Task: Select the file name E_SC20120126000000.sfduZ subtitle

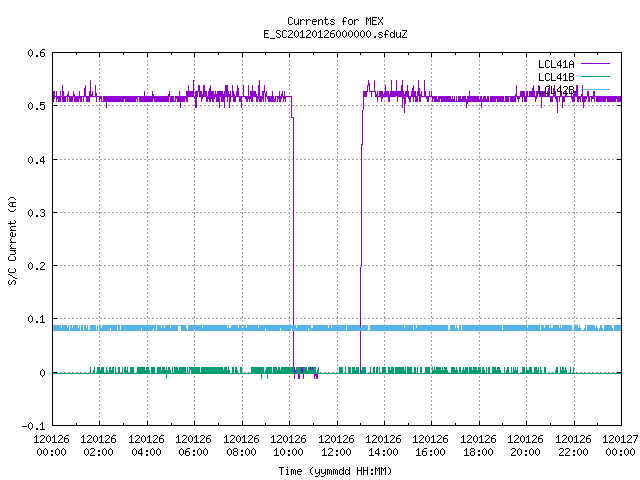Action: pos(335,34)
